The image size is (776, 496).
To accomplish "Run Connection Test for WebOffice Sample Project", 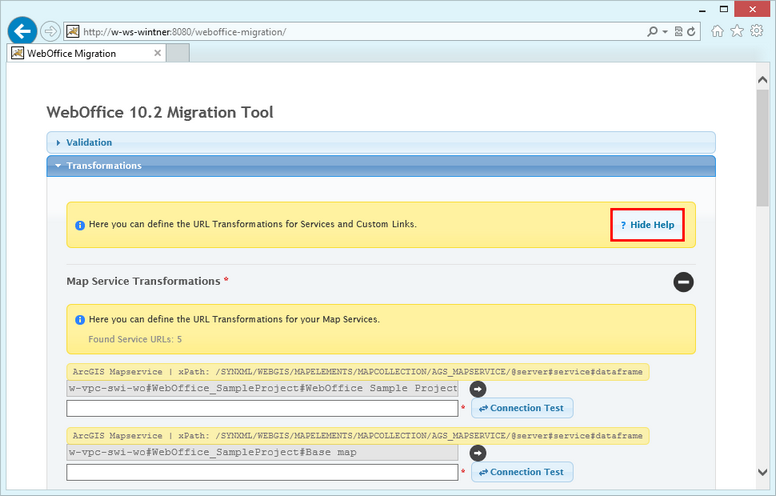I will [522, 408].
